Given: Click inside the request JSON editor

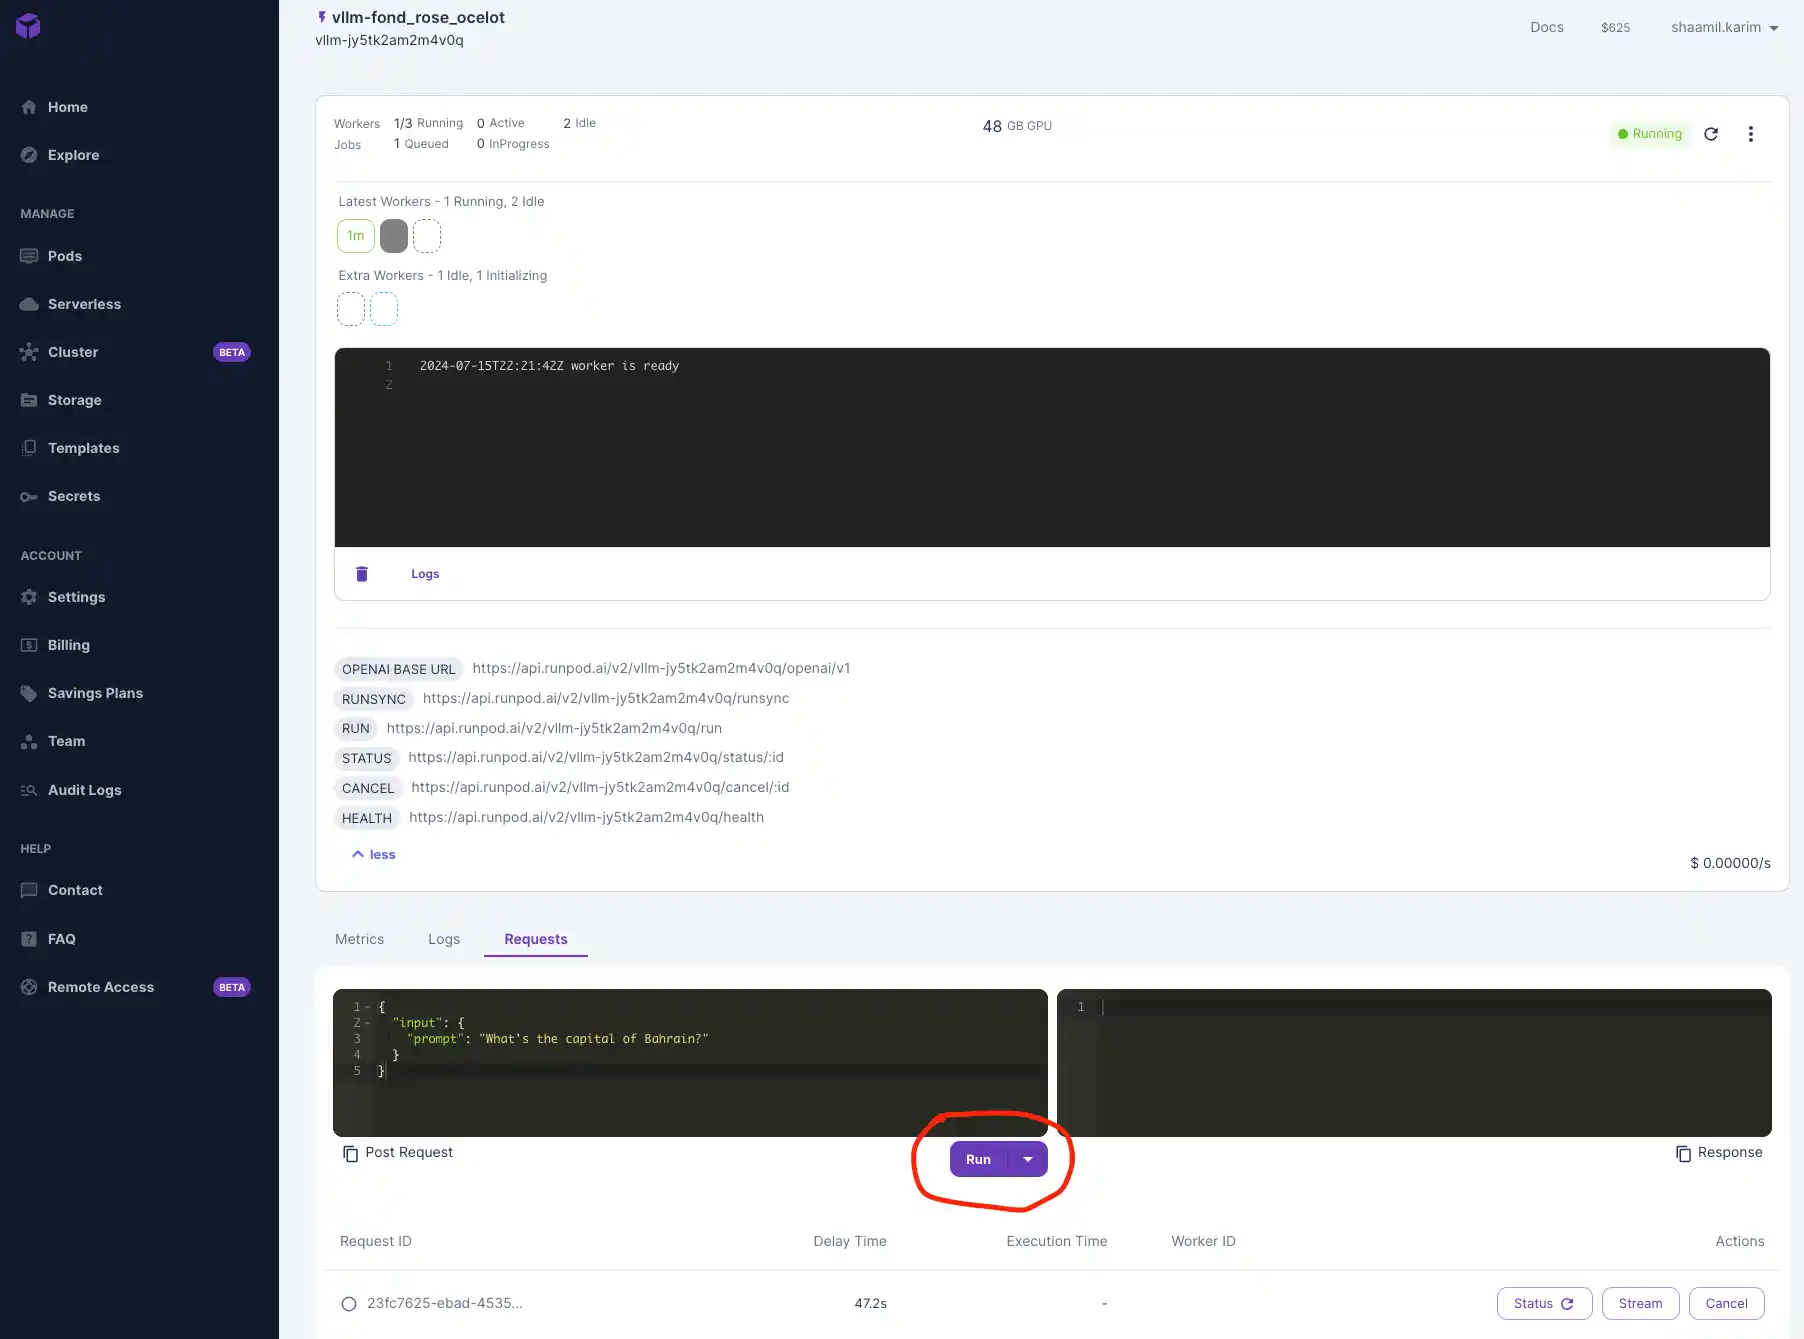Looking at the screenshot, I should tap(690, 1062).
